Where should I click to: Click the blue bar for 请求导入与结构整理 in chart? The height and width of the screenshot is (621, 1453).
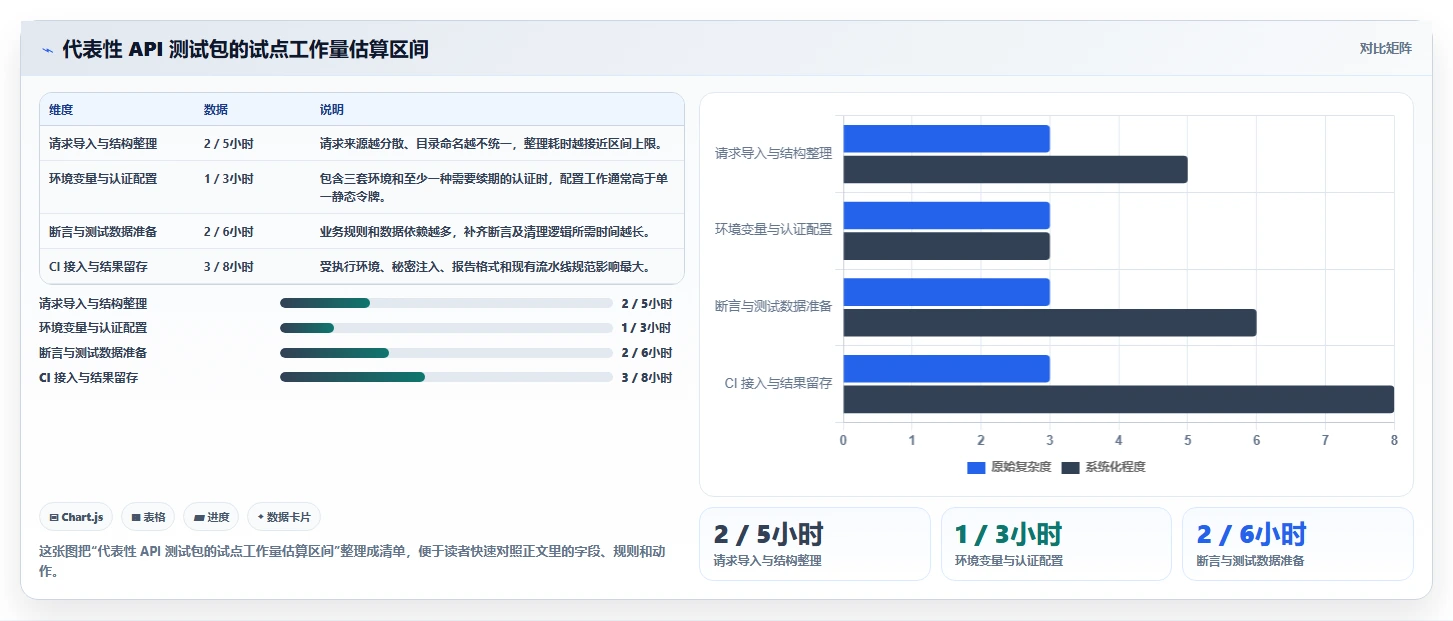(946, 139)
